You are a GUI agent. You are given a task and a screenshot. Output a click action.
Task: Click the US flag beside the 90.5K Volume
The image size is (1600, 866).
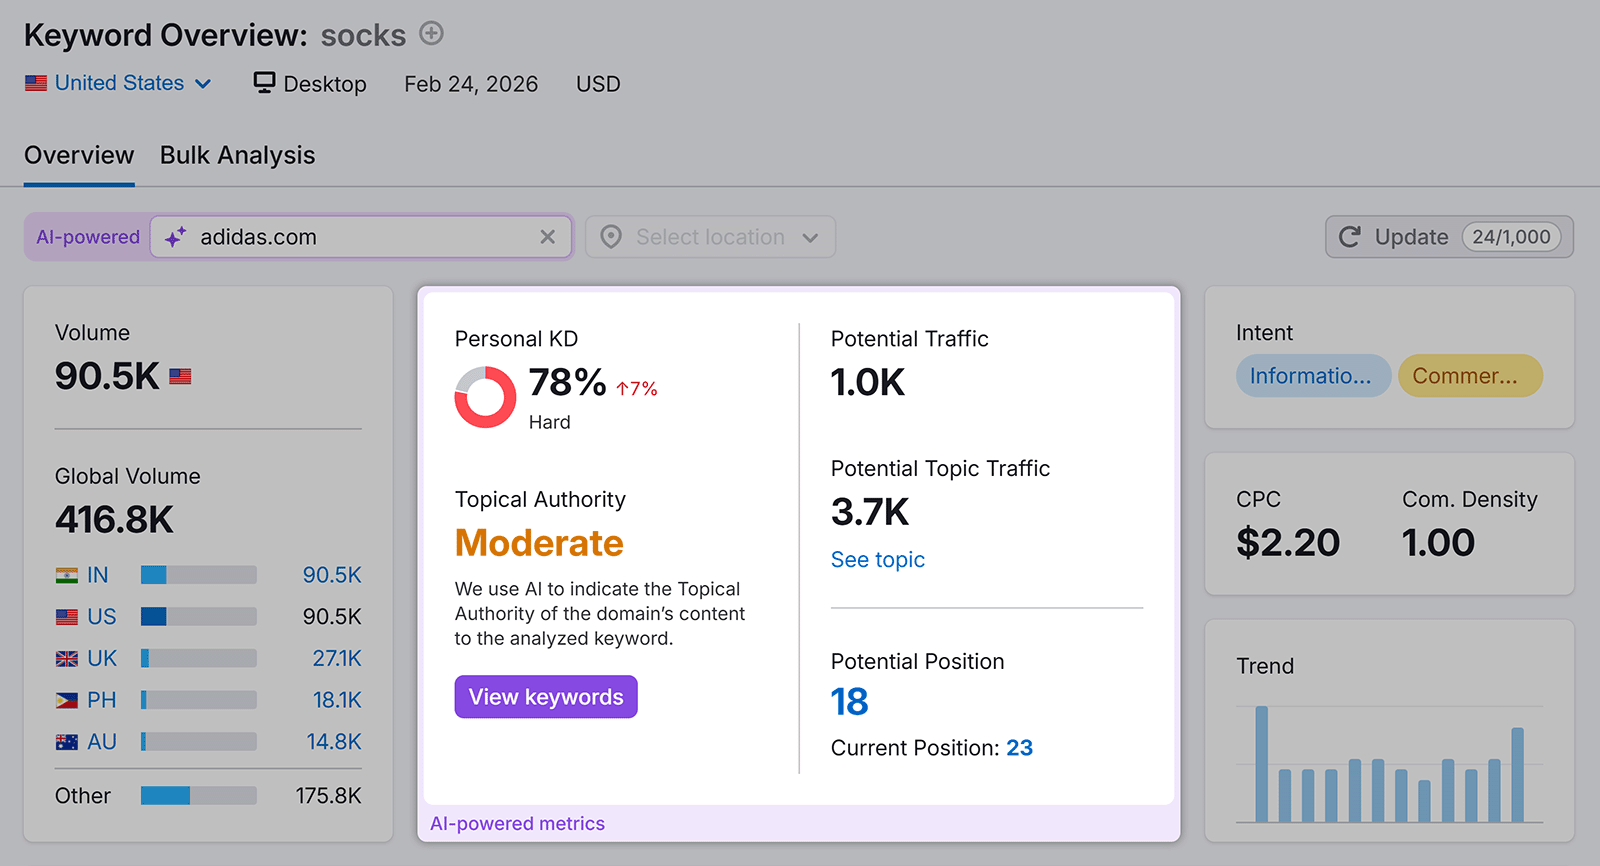180,376
